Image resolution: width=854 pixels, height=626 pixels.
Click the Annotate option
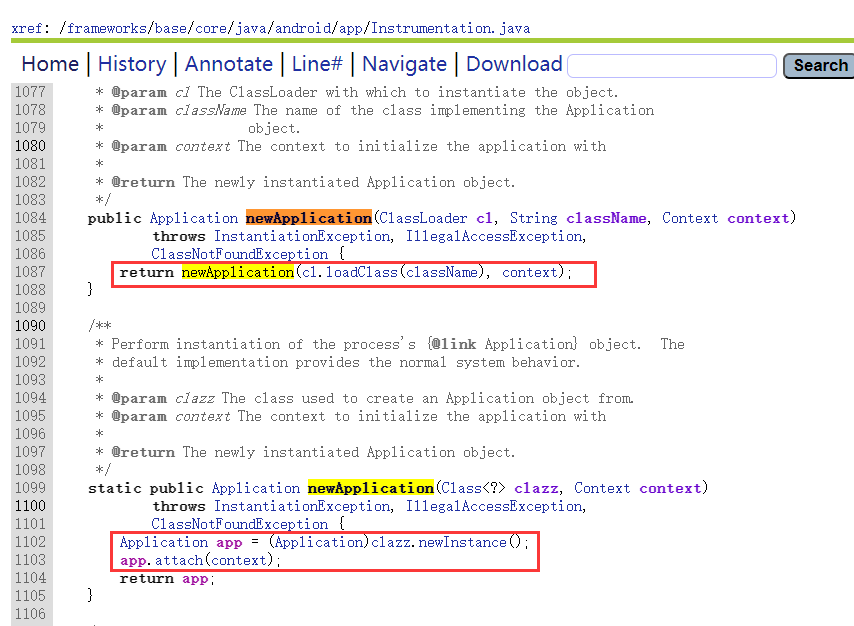click(x=229, y=64)
